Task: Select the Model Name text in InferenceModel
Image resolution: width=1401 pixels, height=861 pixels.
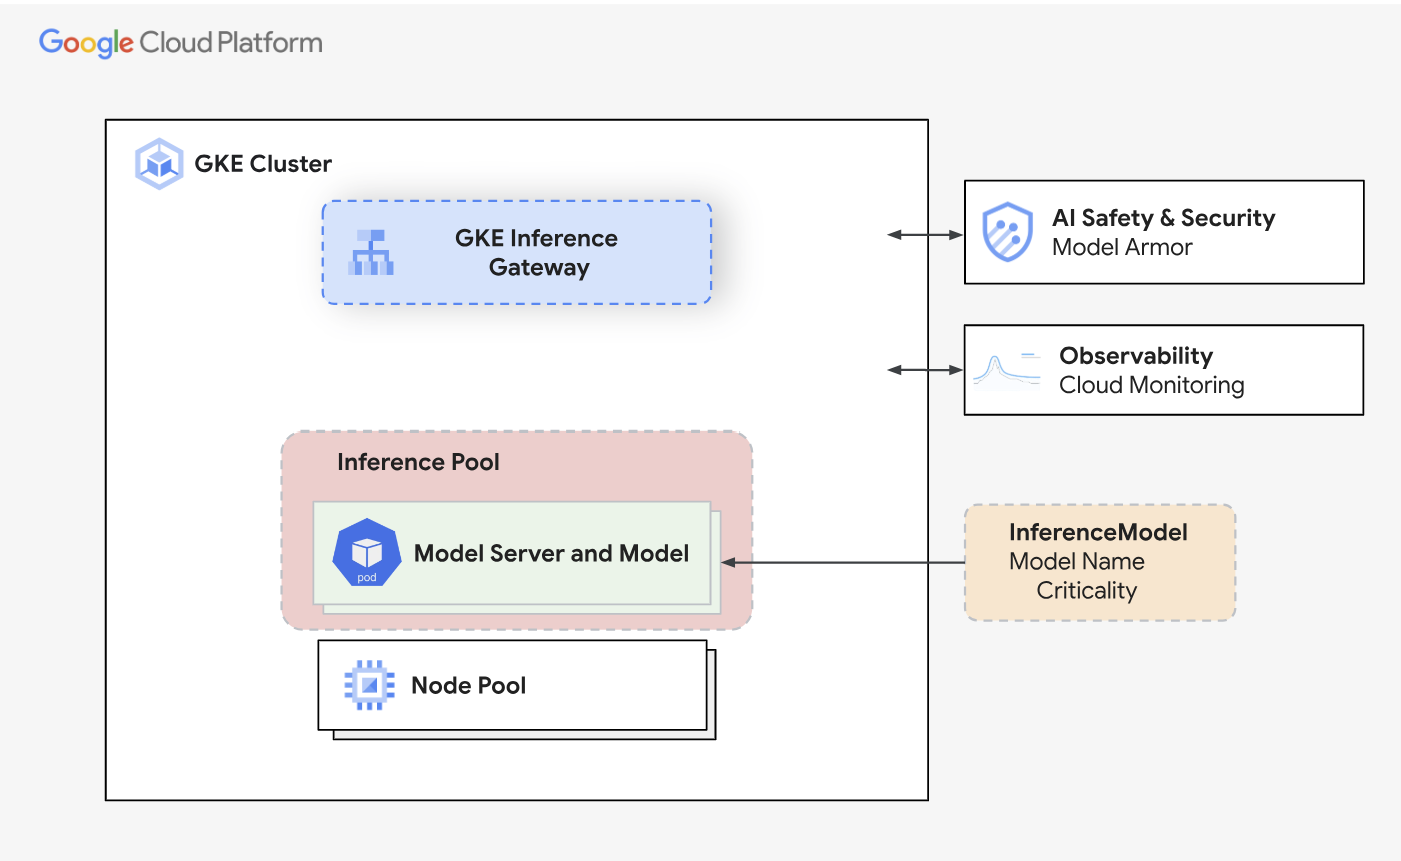Action: pyautogui.click(x=1076, y=562)
